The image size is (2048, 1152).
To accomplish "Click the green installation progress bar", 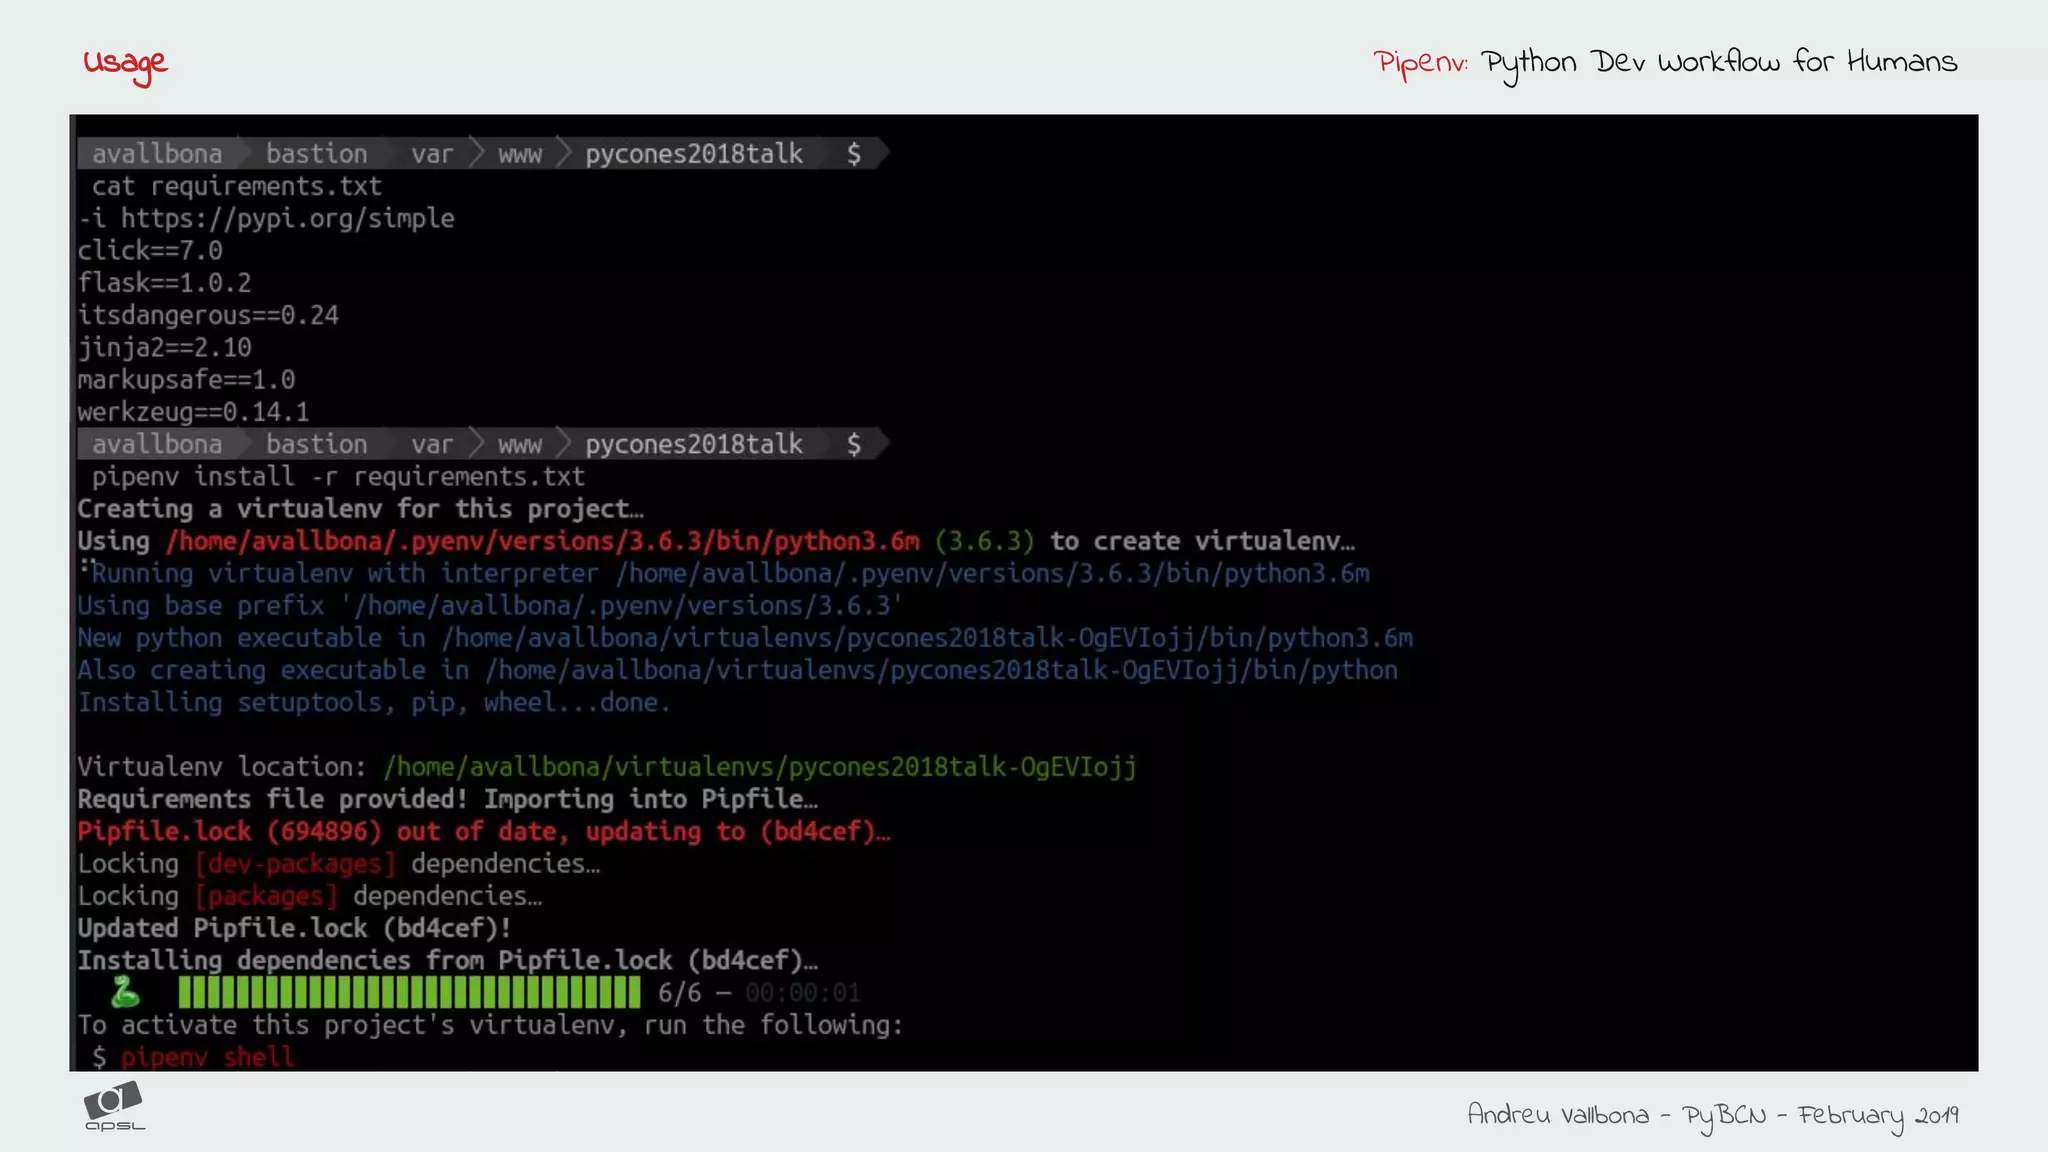I will pyautogui.click(x=409, y=993).
